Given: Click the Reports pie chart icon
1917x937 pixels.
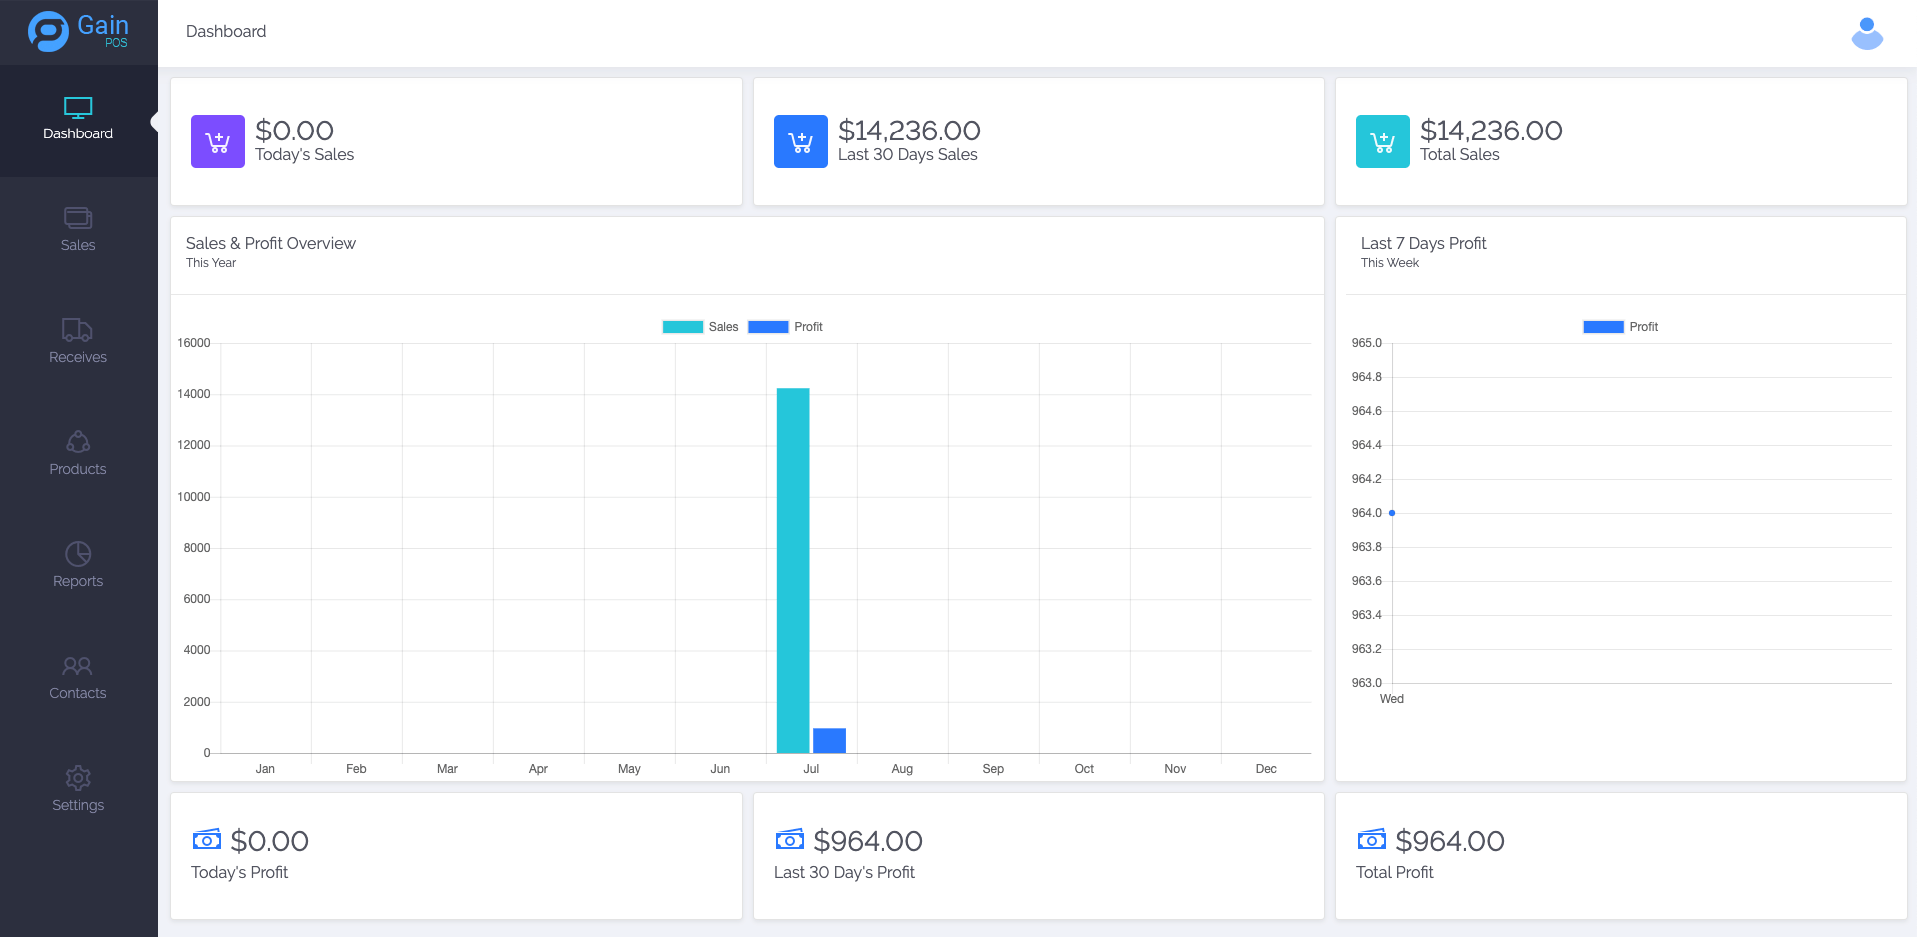Looking at the screenshot, I should click(78, 554).
